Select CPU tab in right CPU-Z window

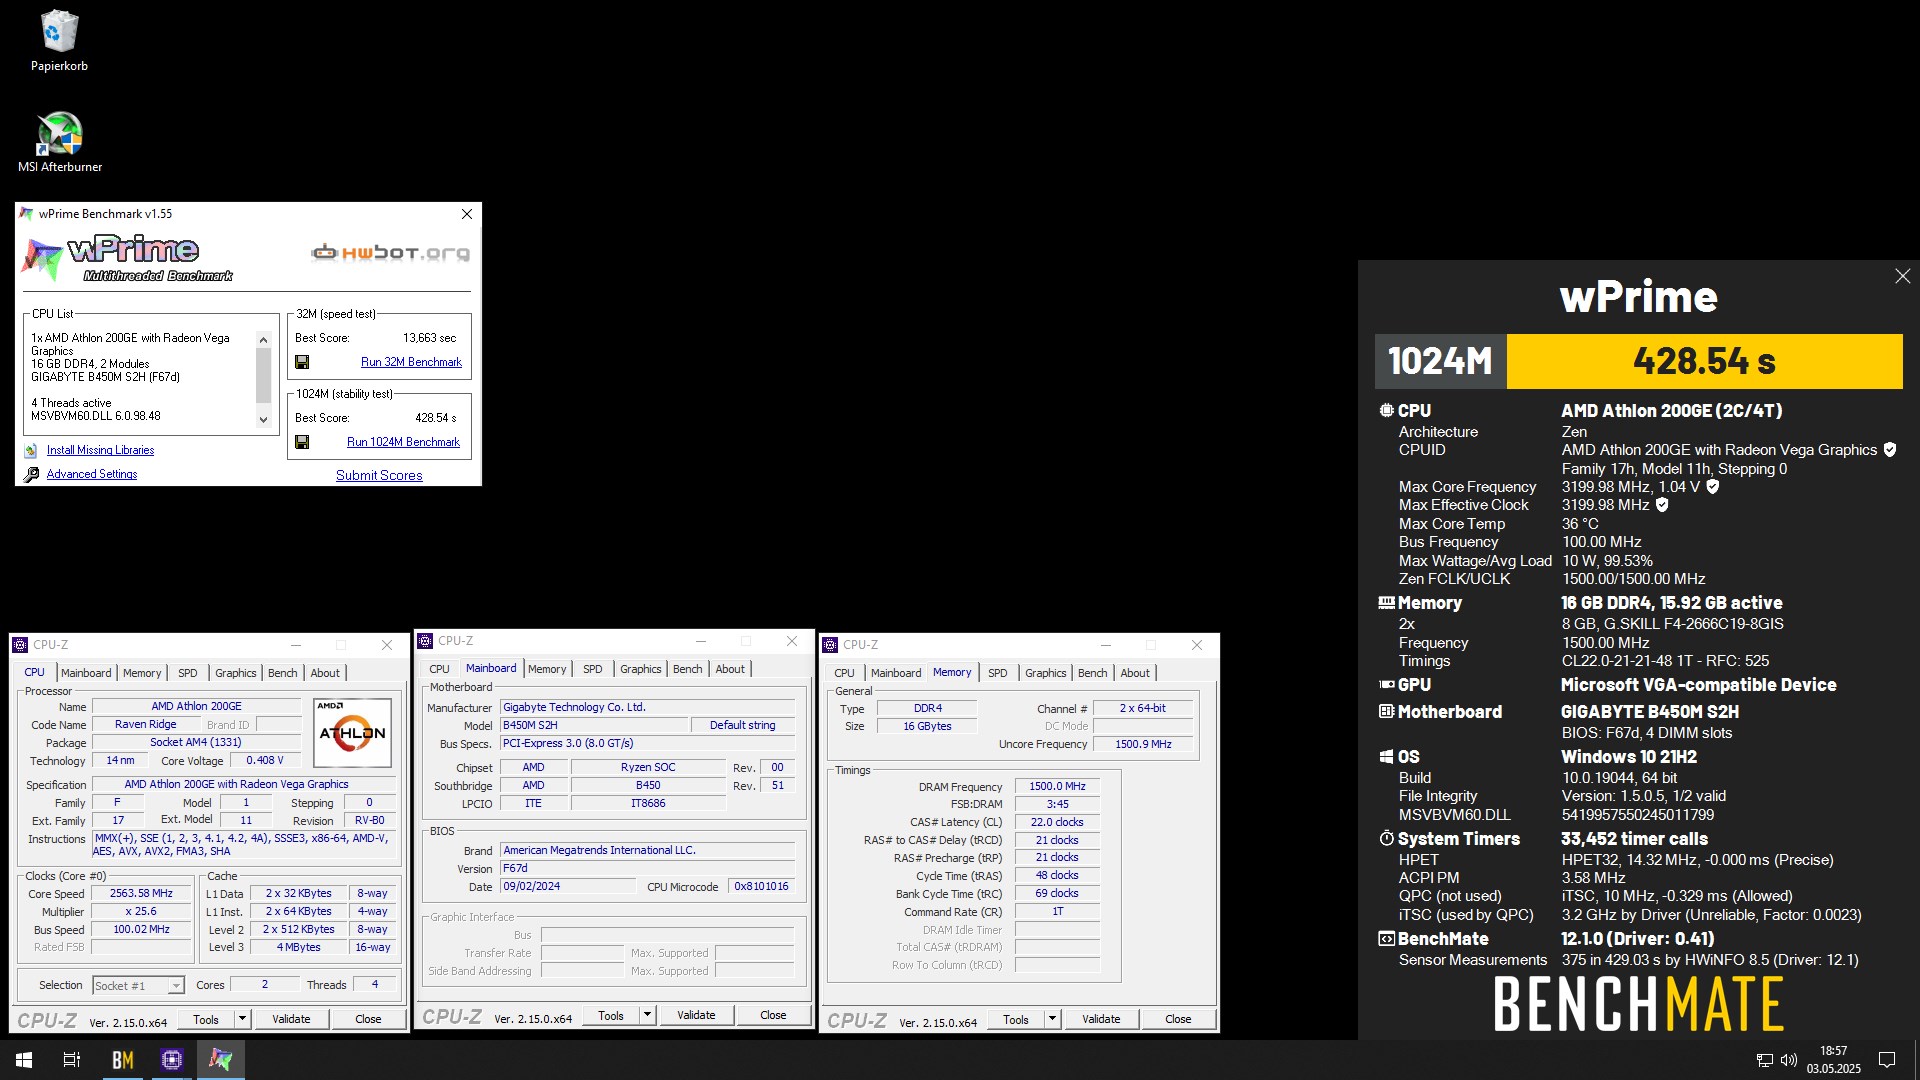point(844,673)
